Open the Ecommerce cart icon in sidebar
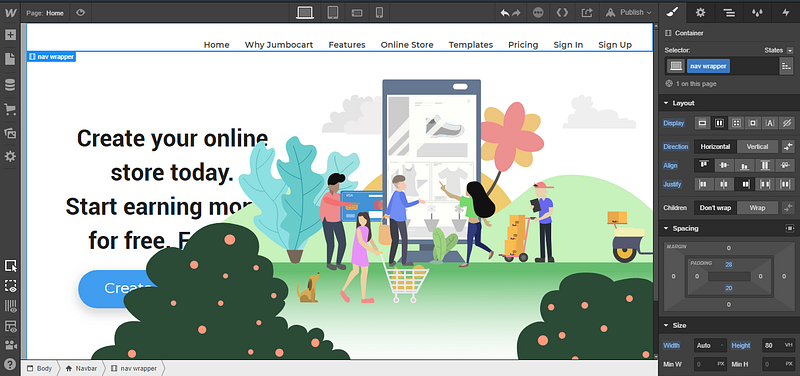The image size is (800, 376). click(10, 109)
